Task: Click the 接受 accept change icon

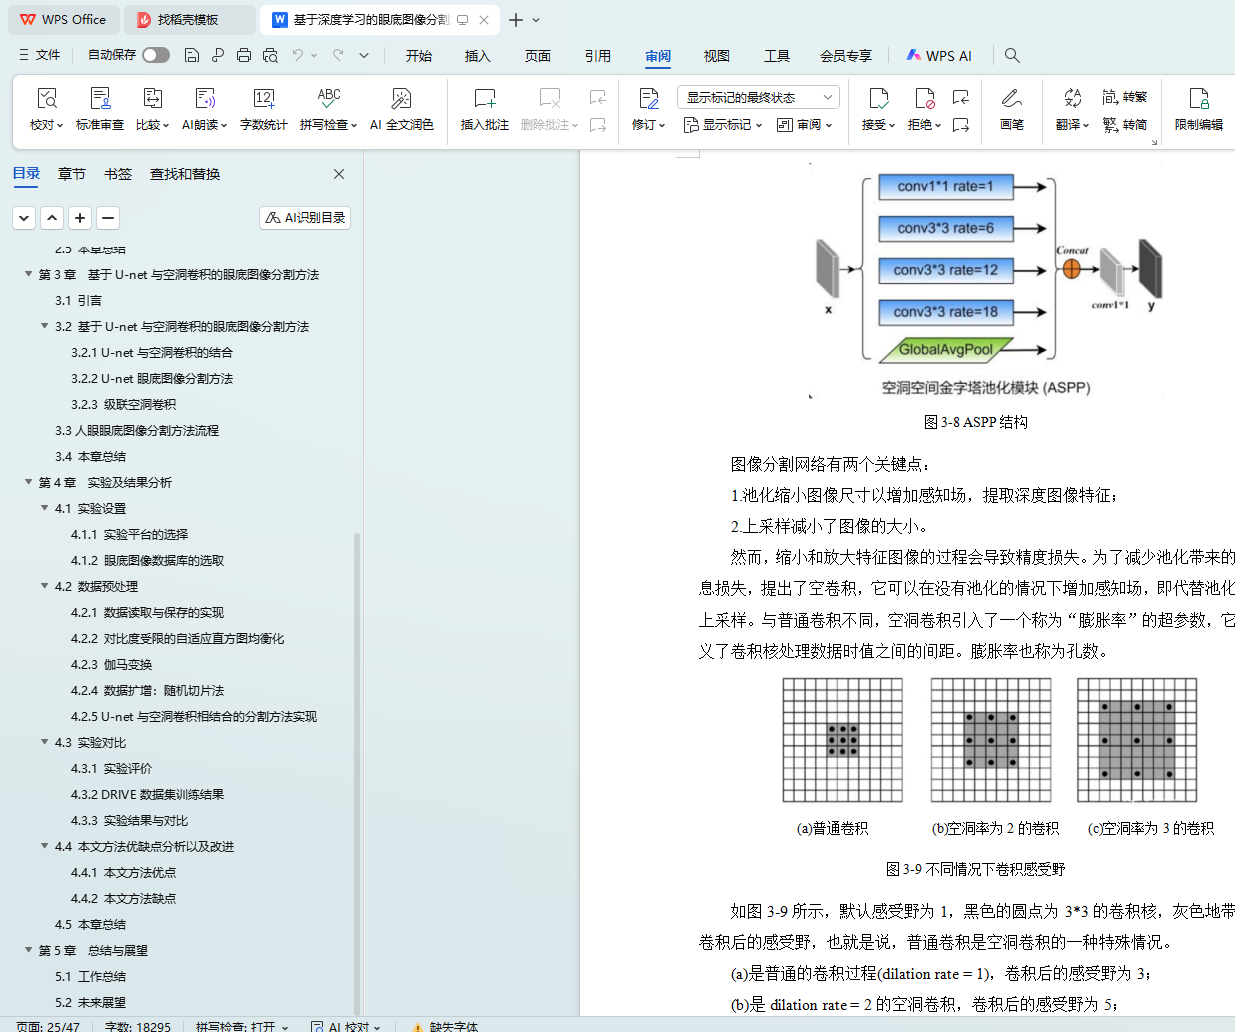Action: tap(878, 98)
